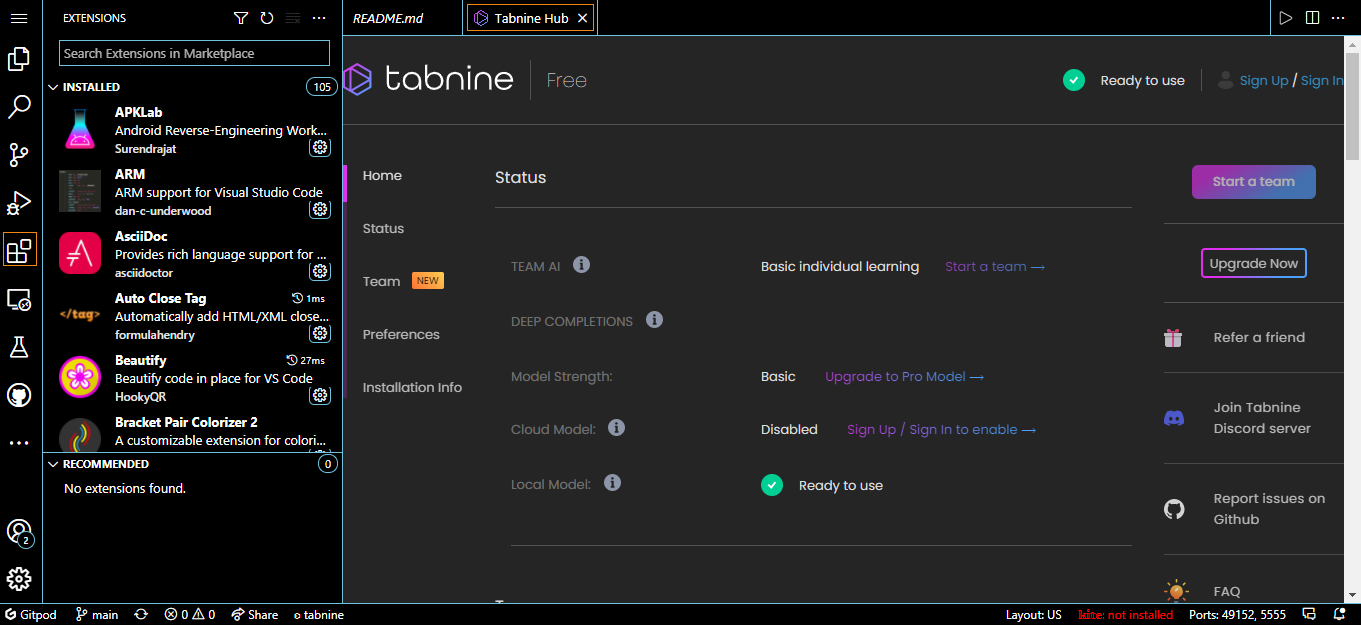Open the hamburger application menu

point(18,18)
